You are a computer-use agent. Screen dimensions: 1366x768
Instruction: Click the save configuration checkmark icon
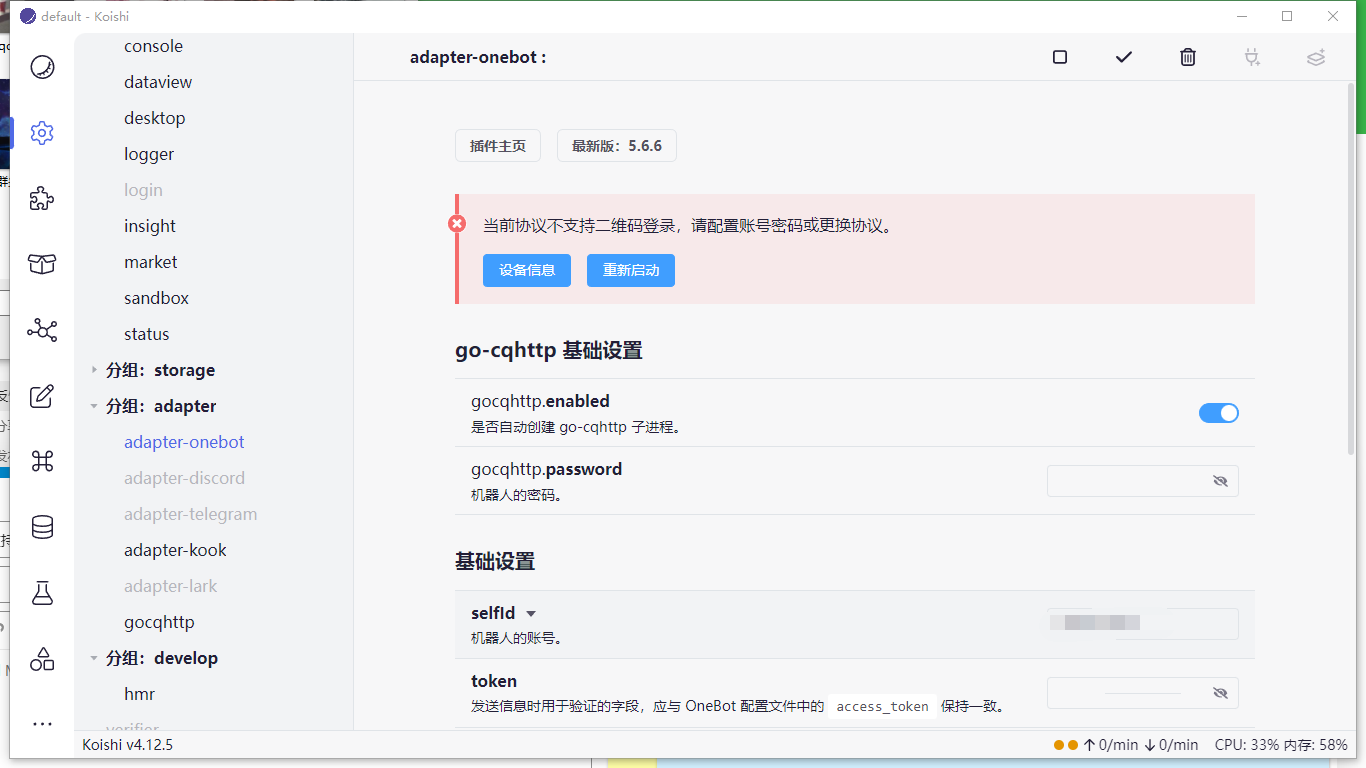point(1124,57)
